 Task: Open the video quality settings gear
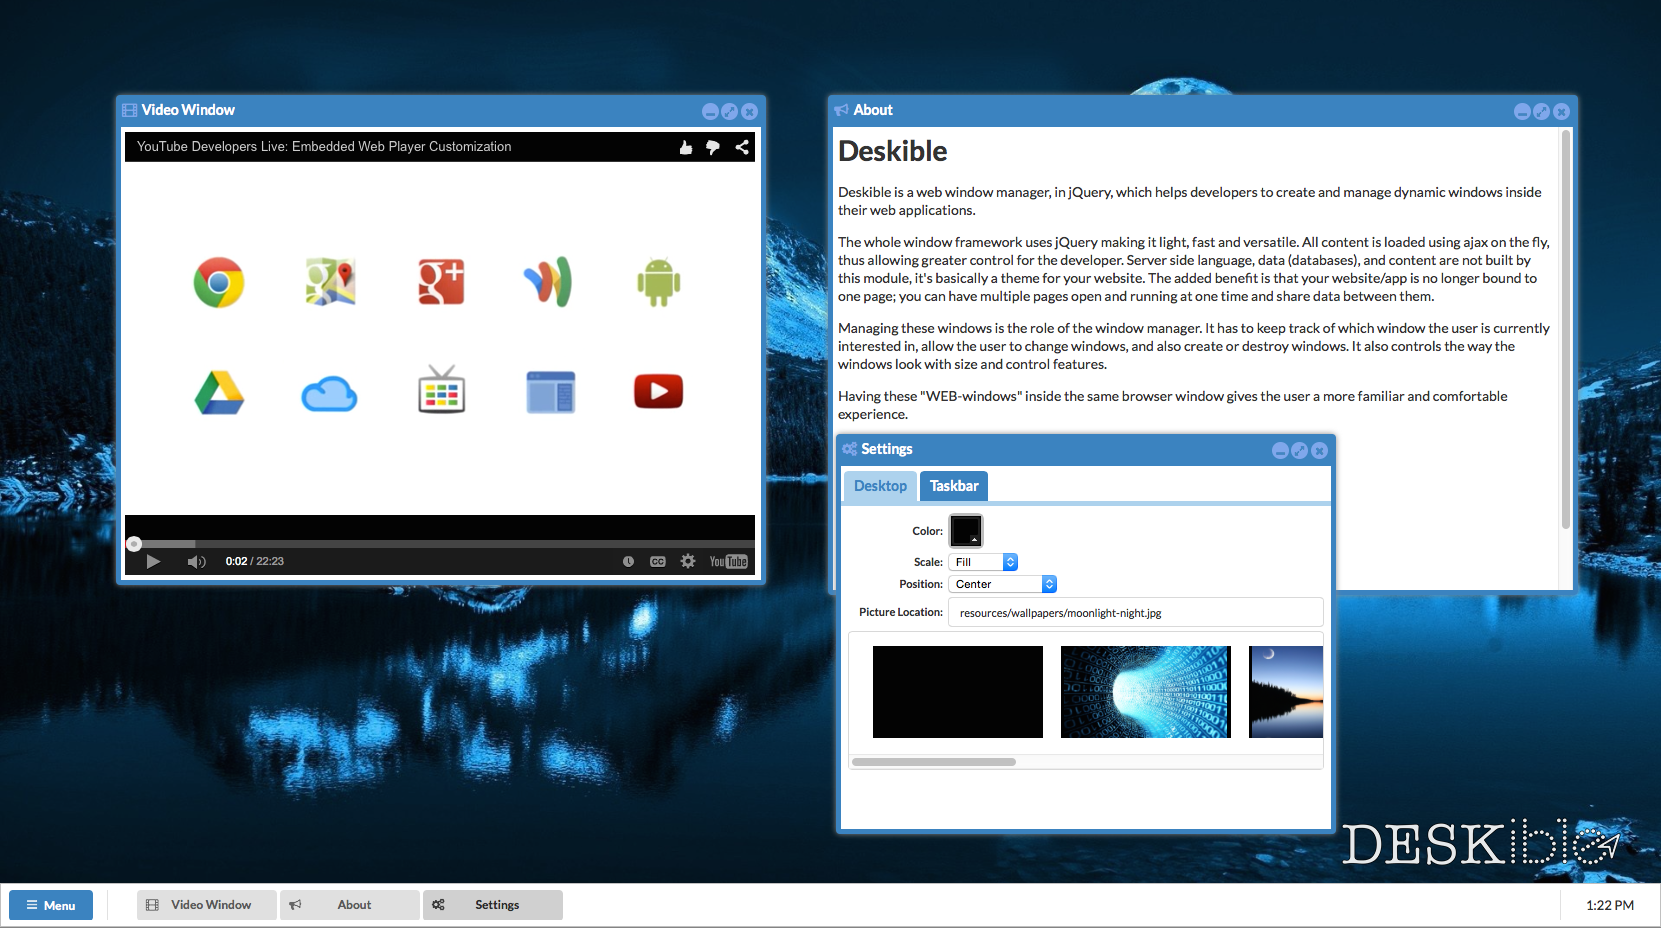click(688, 561)
